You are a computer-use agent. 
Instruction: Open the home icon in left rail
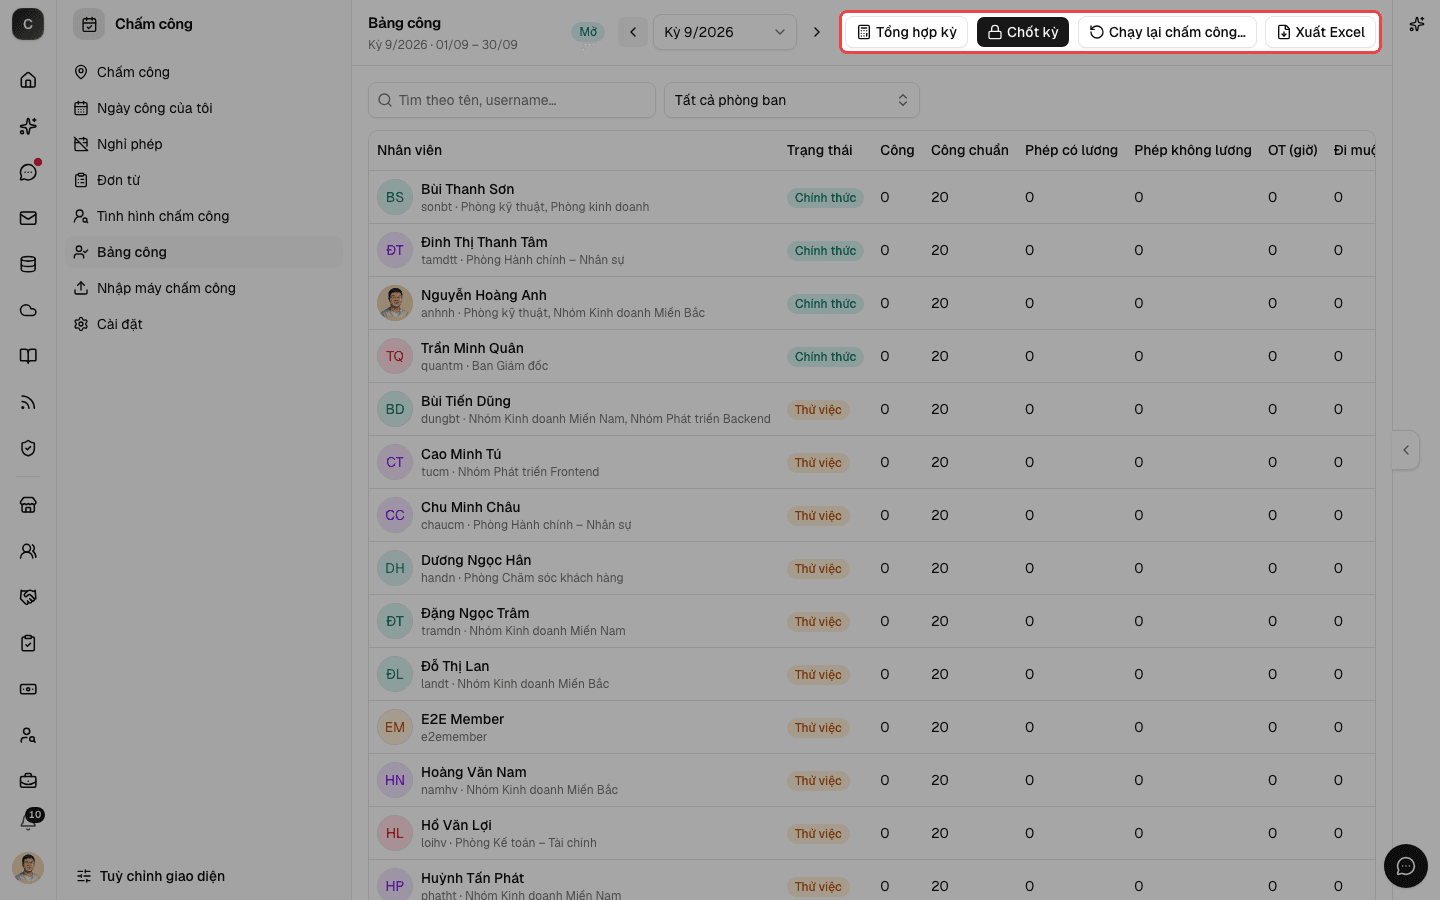[28, 80]
